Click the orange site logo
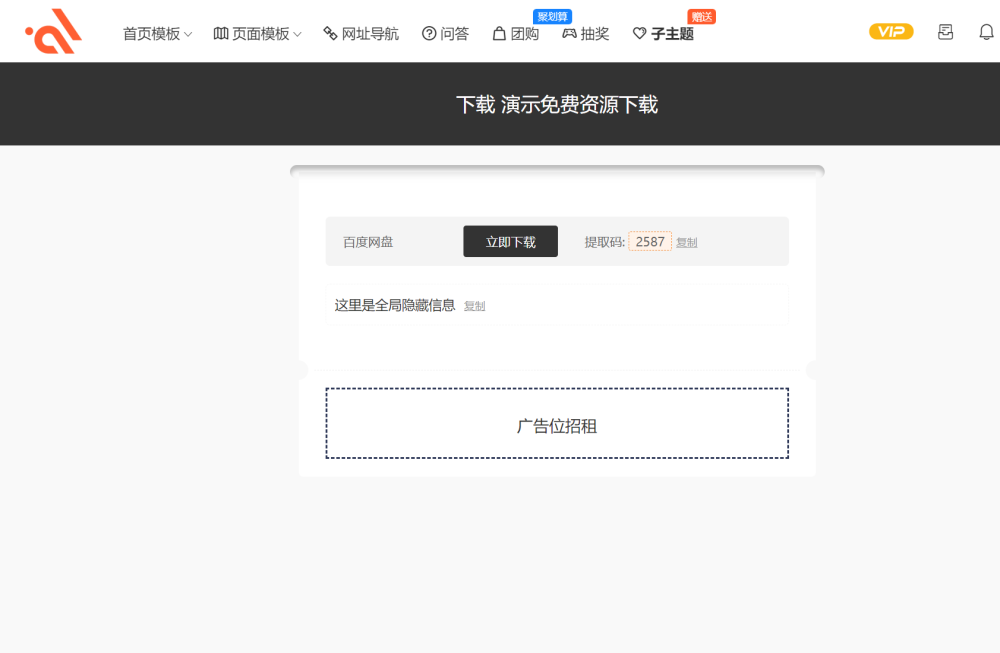Viewport: 1000px width, 653px height. pyautogui.click(x=54, y=31)
